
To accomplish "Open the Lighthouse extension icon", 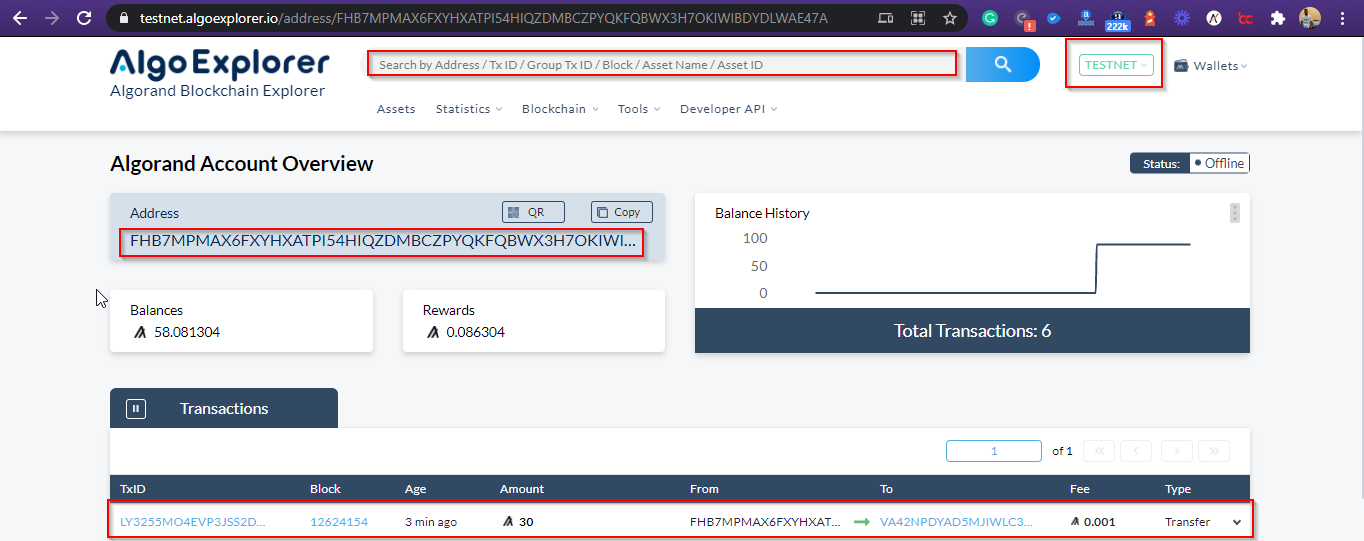I will [x=1149, y=18].
